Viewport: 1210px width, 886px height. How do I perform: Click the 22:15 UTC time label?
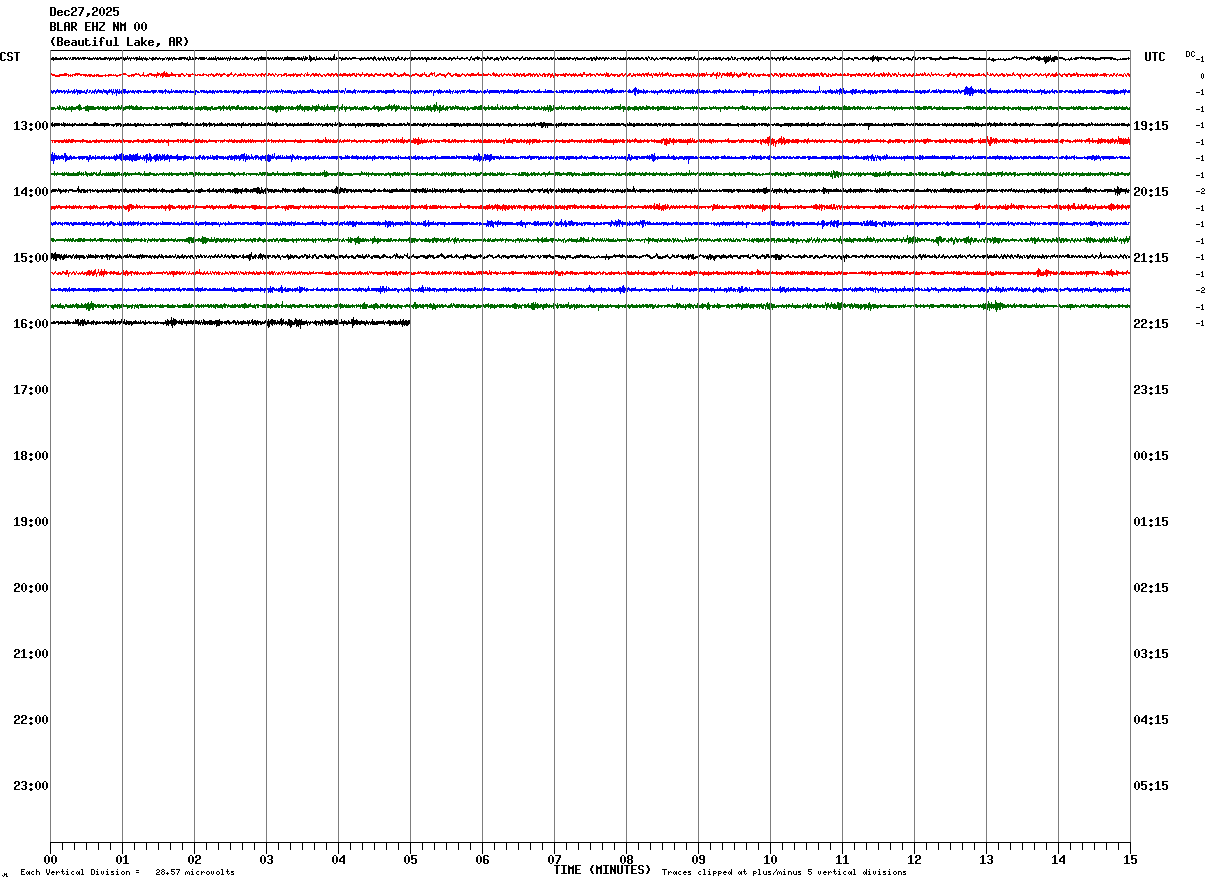tap(1151, 324)
